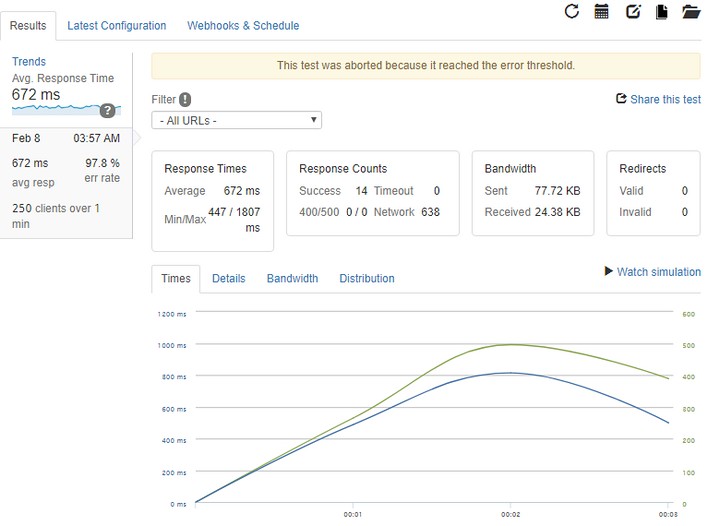
Task: Open the All URLs filter dropdown
Action: pos(236,120)
